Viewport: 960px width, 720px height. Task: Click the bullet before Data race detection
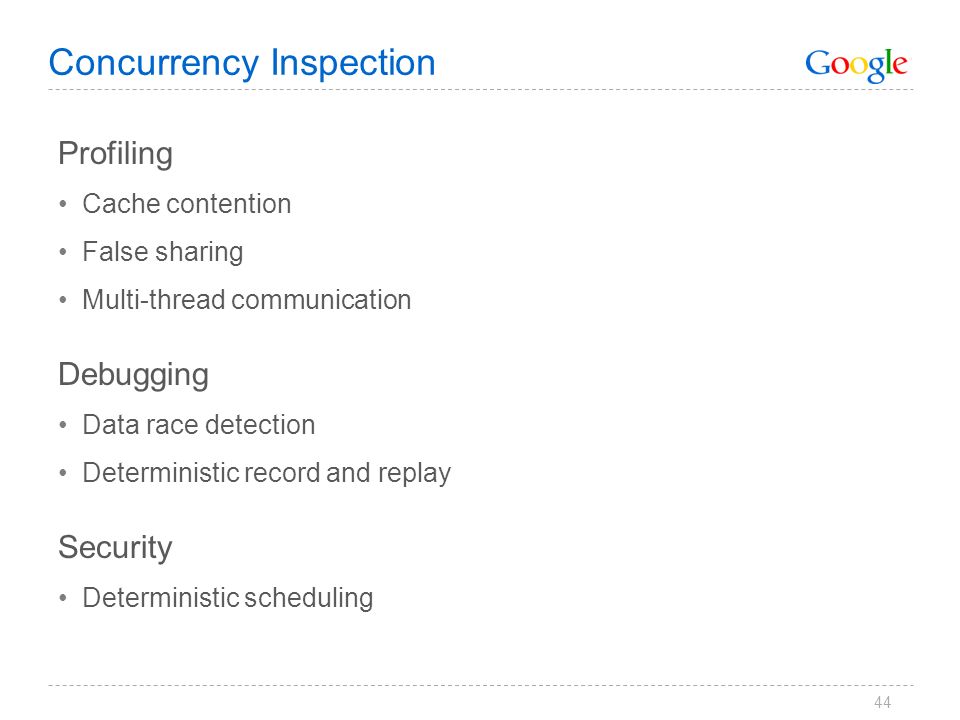click(62, 426)
